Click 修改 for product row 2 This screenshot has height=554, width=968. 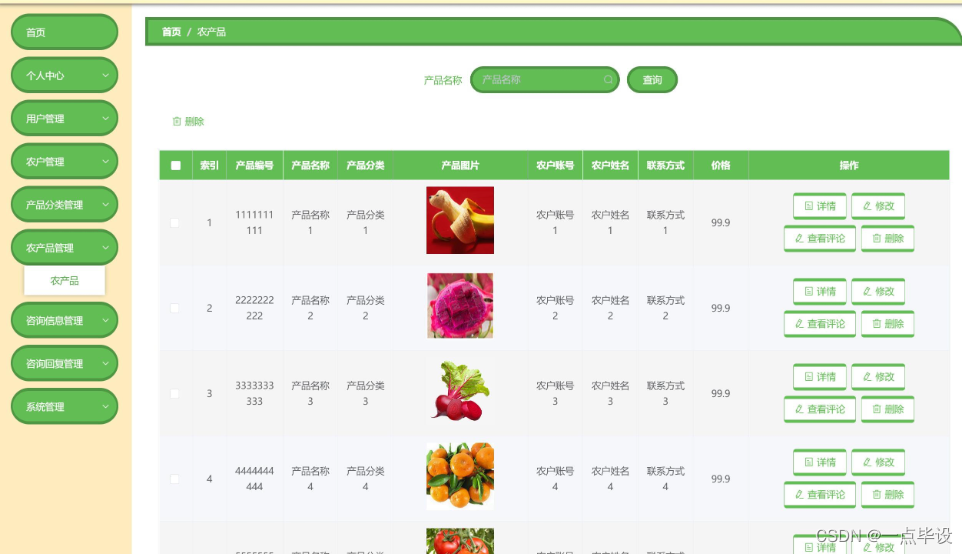click(878, 292)
